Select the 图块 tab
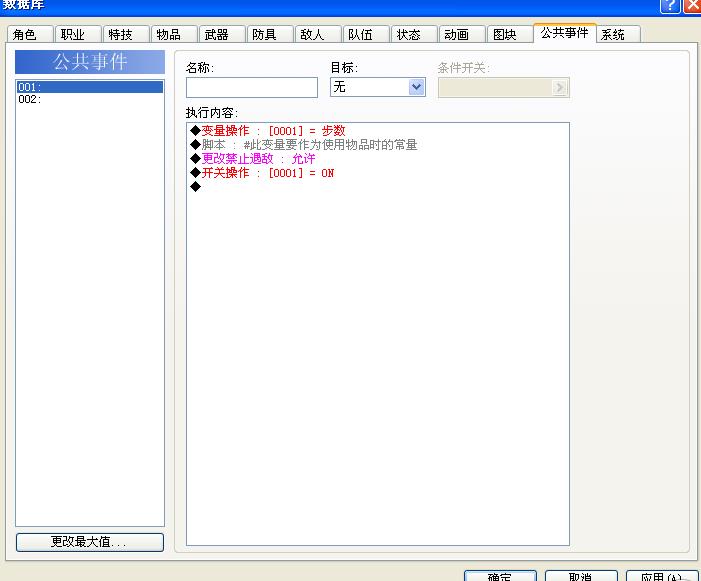 click(510, 34)
